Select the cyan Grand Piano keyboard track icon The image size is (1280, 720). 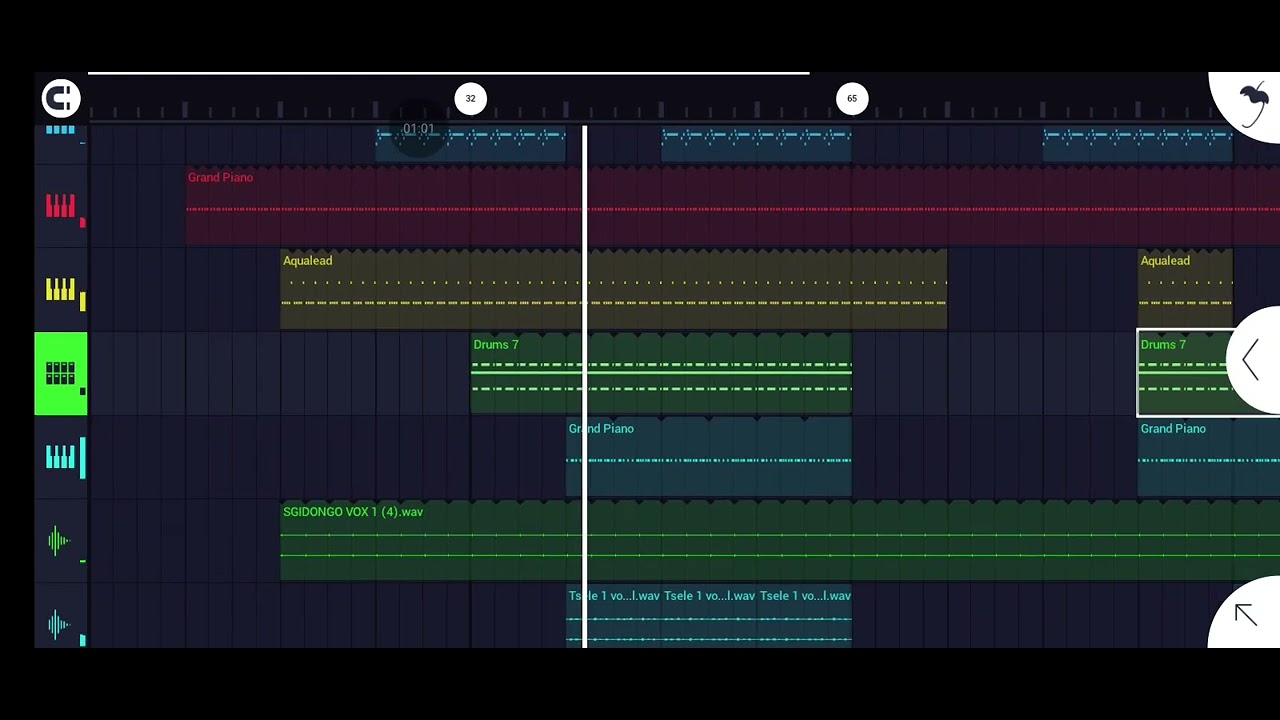pos(60,458)
